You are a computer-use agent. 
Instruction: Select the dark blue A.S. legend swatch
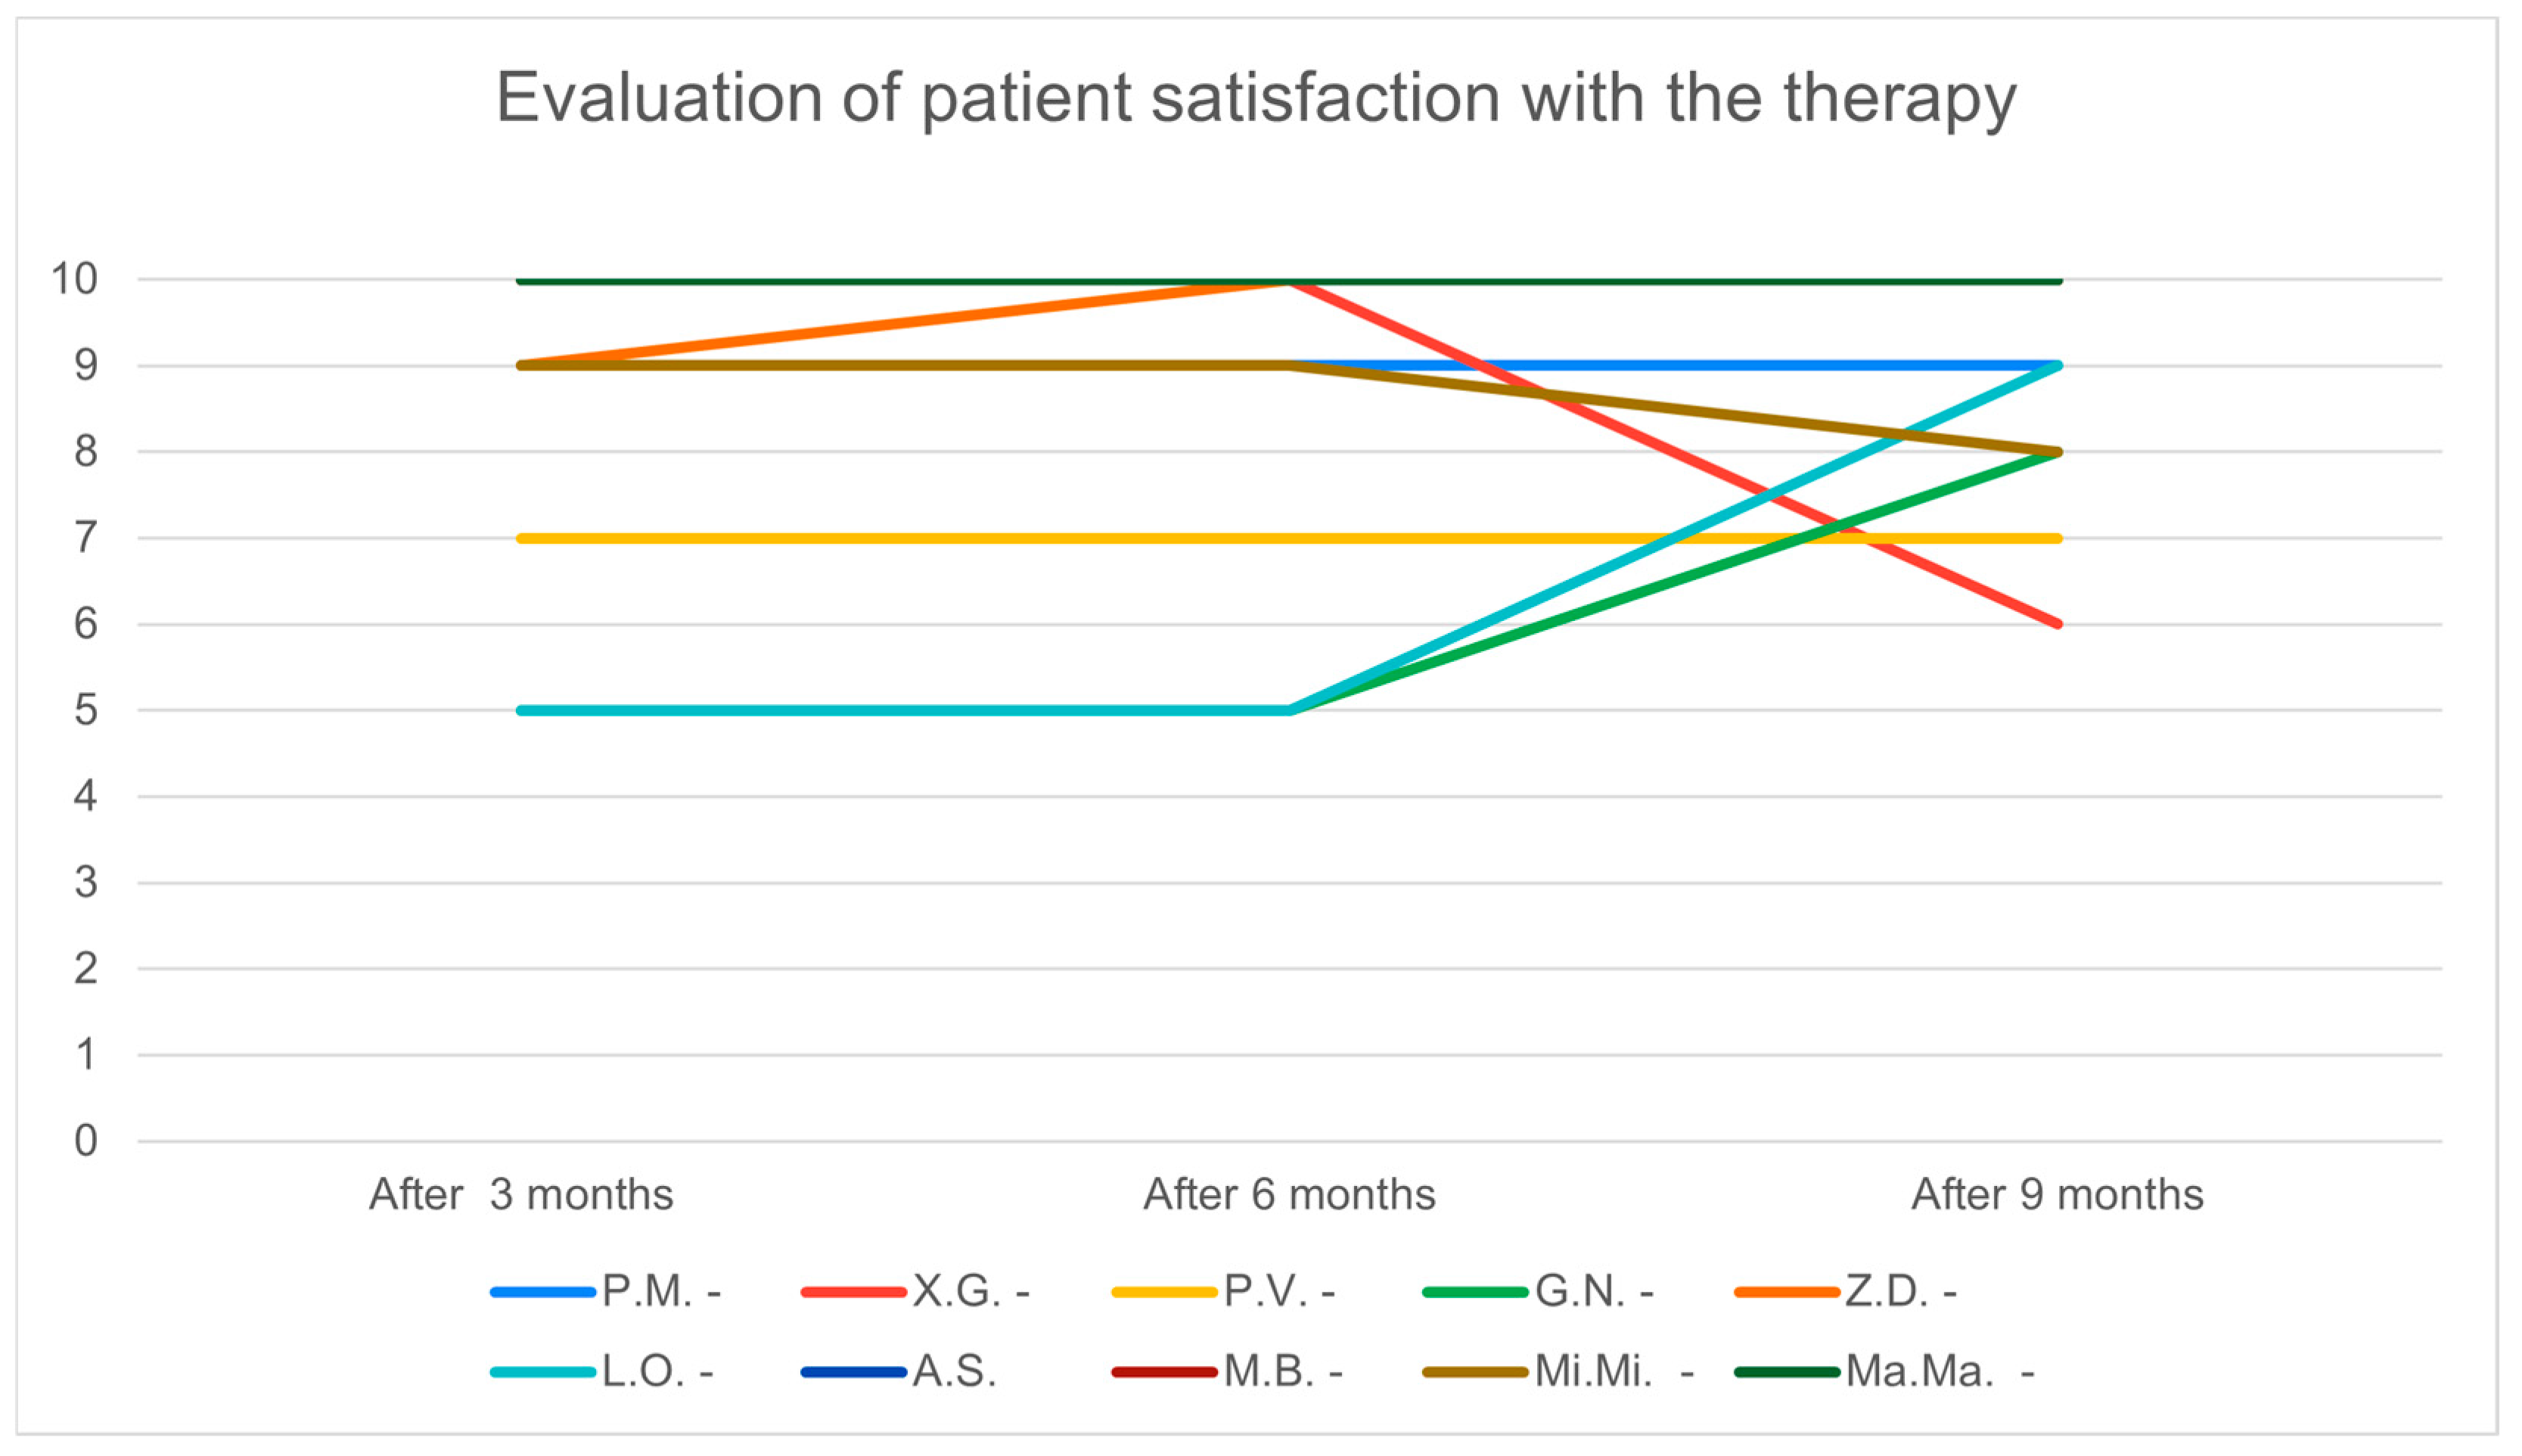[x=853, y=1372]
